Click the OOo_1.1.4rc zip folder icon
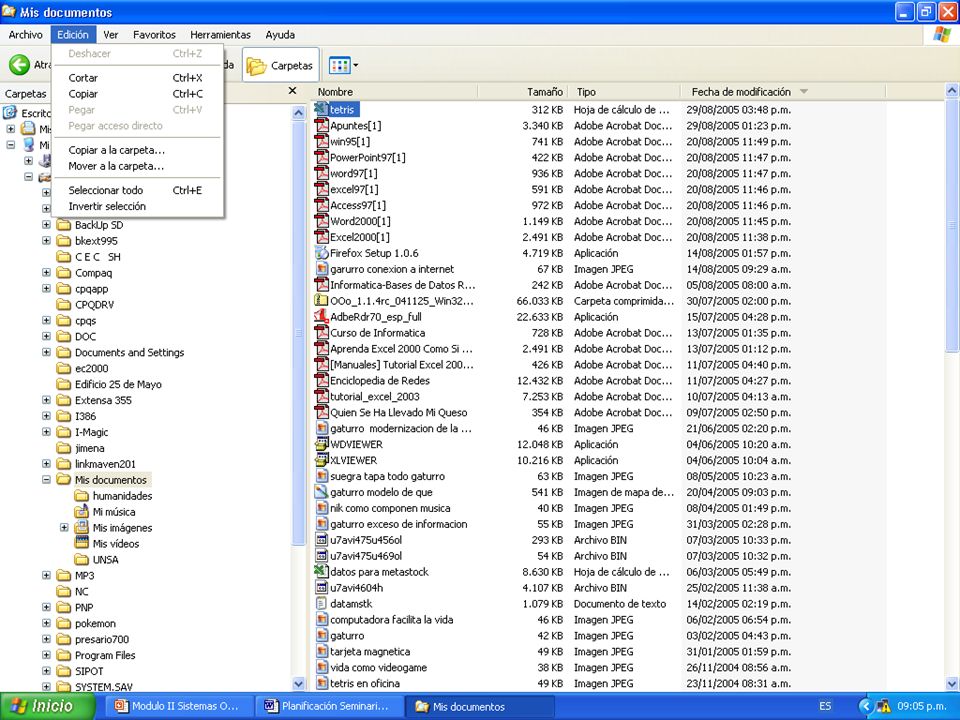The image size is (960, 720). (x=321, y=300)
